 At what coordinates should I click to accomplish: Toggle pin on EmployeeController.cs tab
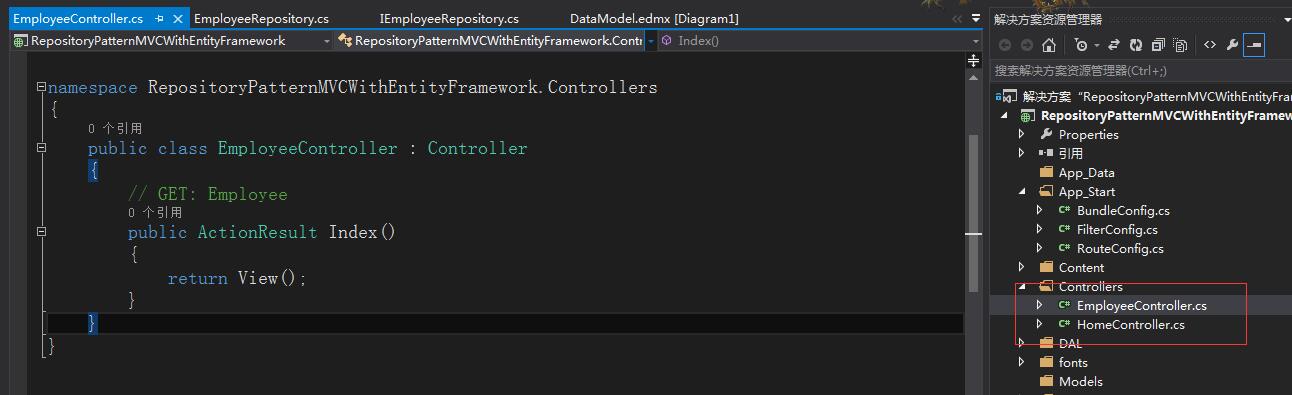point(160,19)
